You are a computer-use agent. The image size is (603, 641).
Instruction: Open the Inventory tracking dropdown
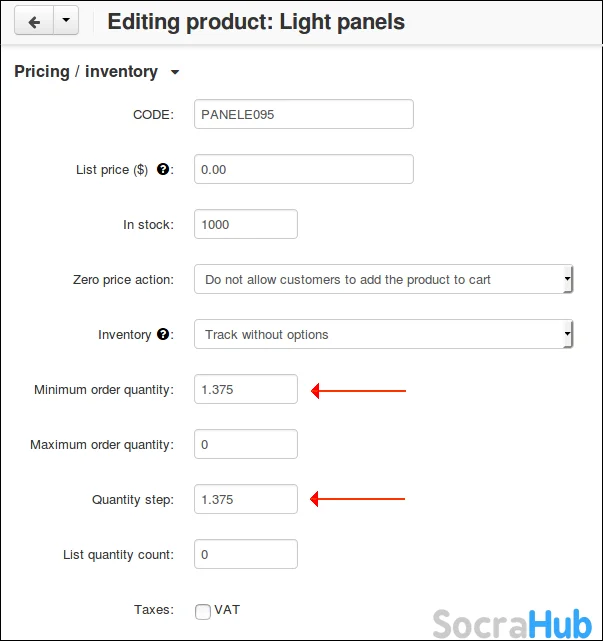coord(383,335)
